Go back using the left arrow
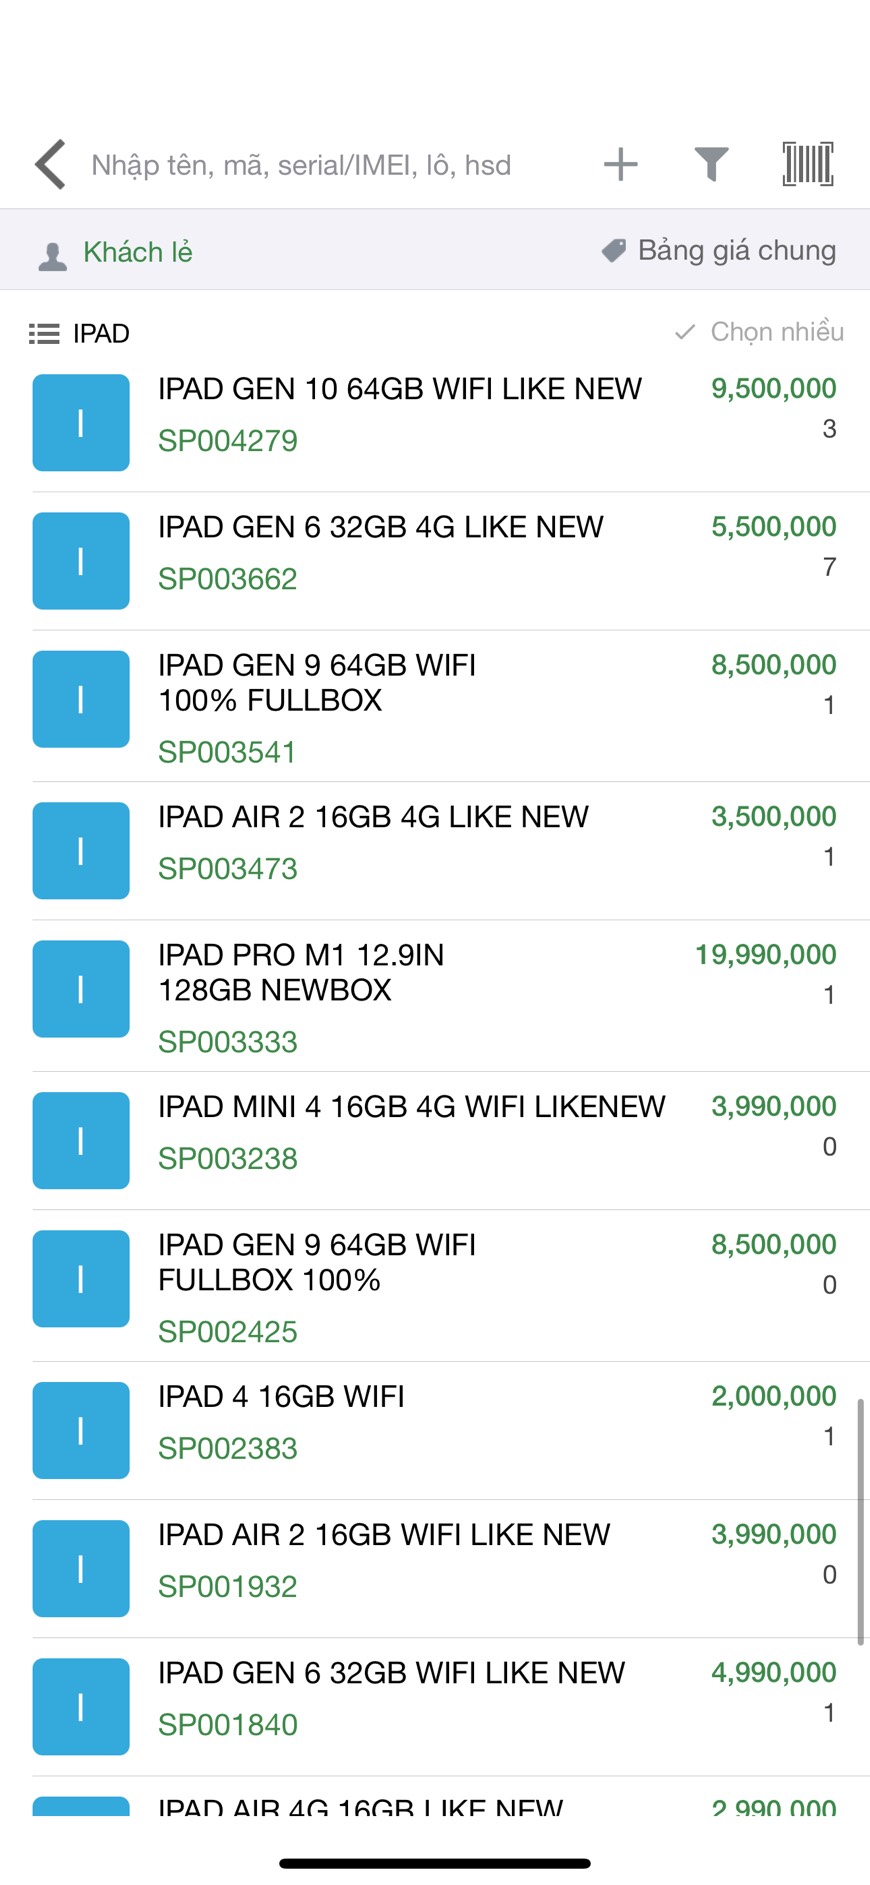870x1885 pixels. pyautogui.click(x=50, y=164)
